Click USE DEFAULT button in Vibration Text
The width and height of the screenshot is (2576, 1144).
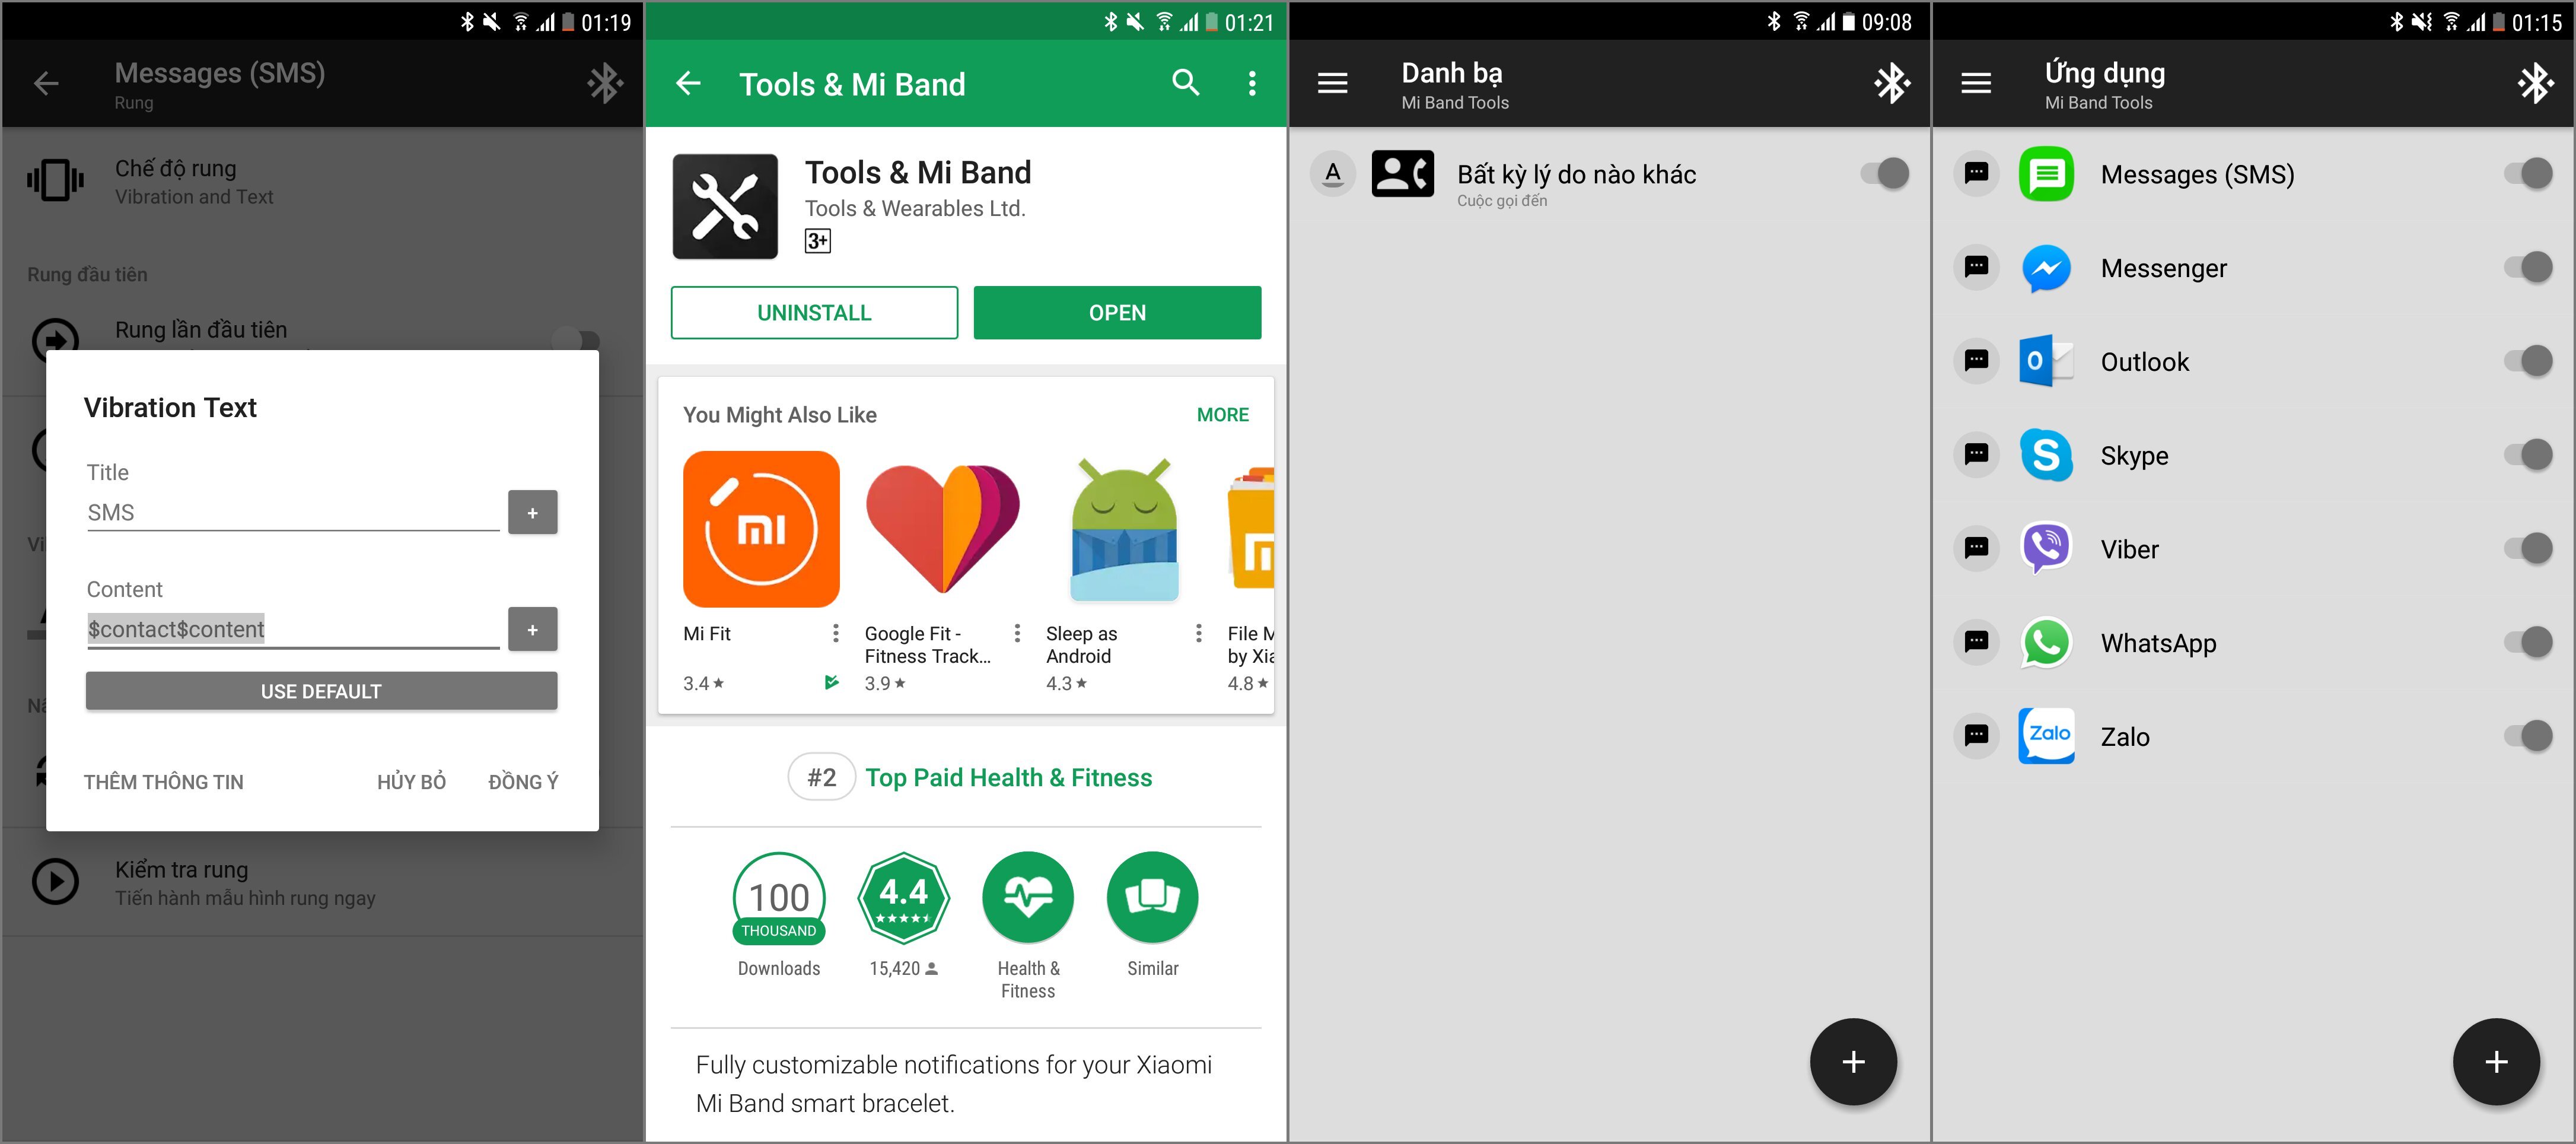tap(319, 689)
